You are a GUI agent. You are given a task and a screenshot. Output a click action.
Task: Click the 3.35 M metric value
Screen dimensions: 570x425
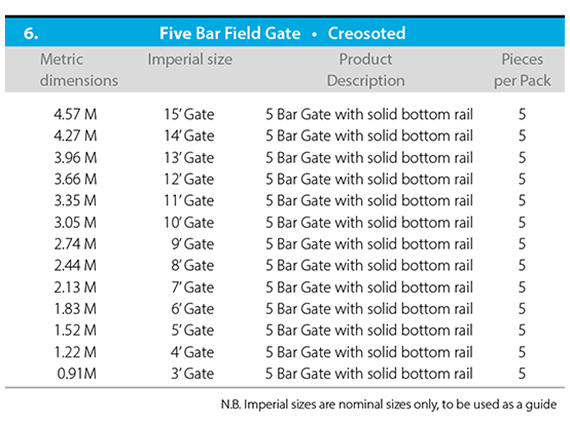coord(76,200)
